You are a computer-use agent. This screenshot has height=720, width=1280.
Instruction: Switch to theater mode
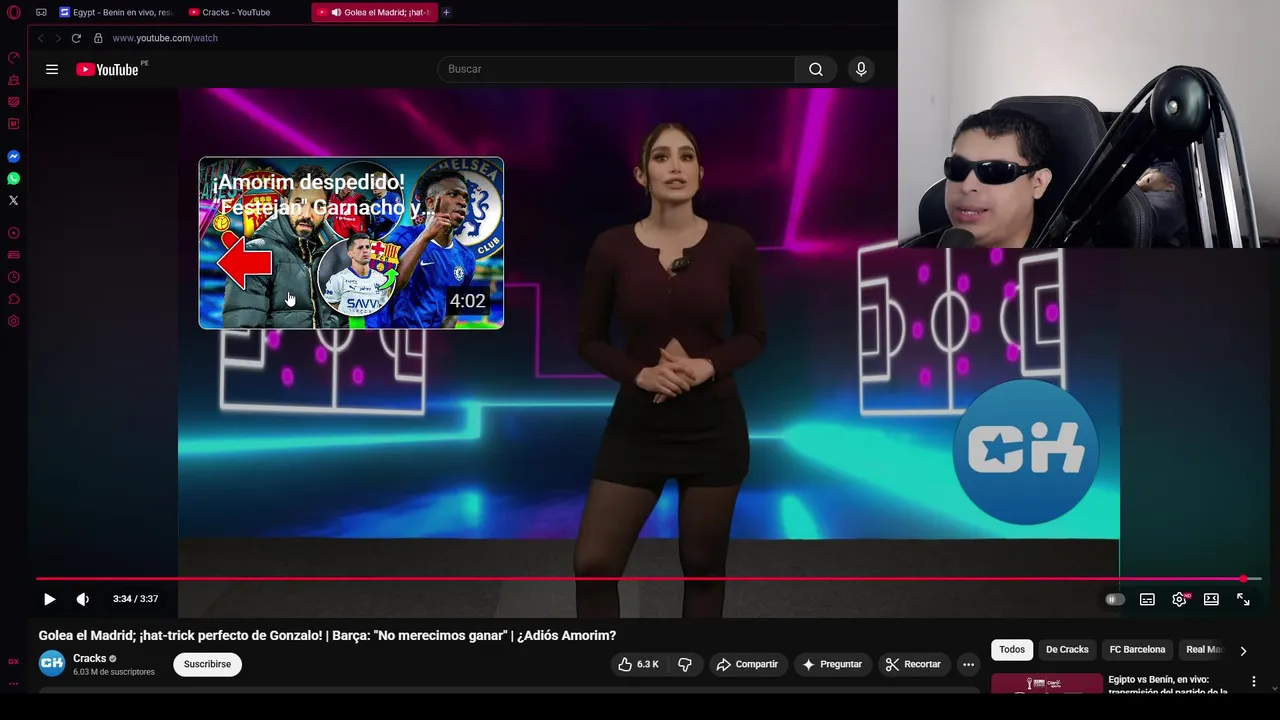pyautogui.click(x=1211, y=599)
